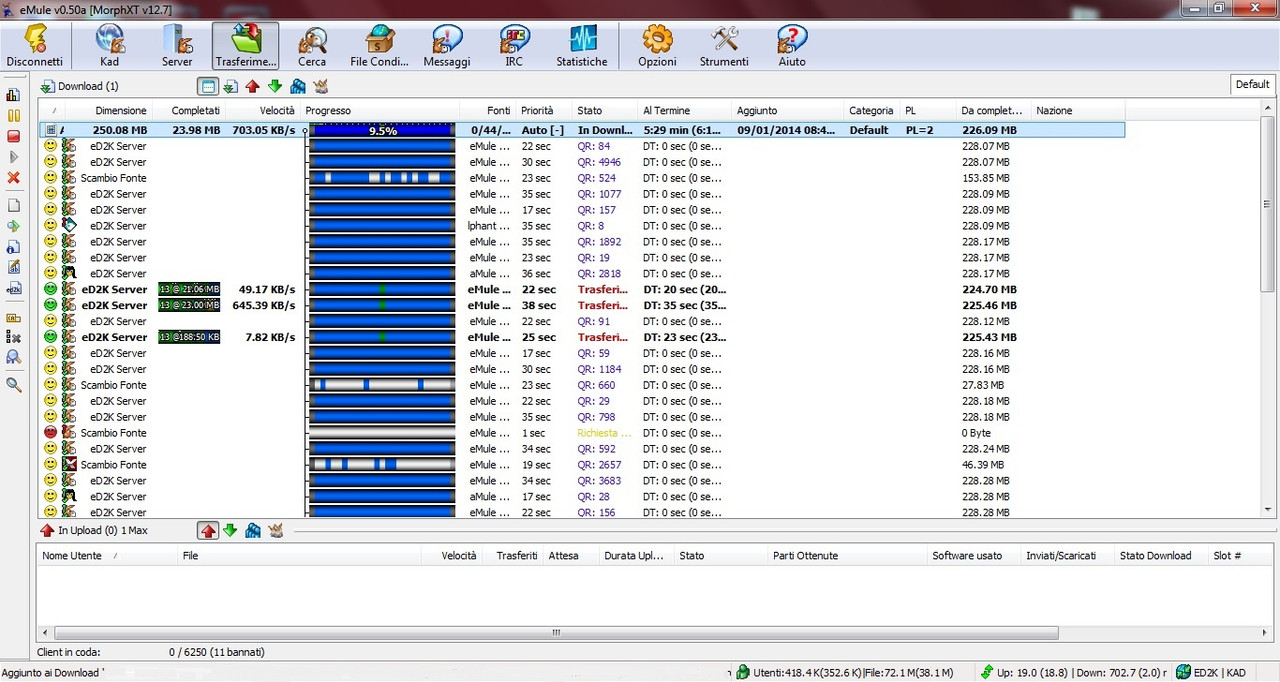Click the gray resume play icon in sidebar
The image size is (1280, 682).
pyautogui.click(x=14, y=157)
